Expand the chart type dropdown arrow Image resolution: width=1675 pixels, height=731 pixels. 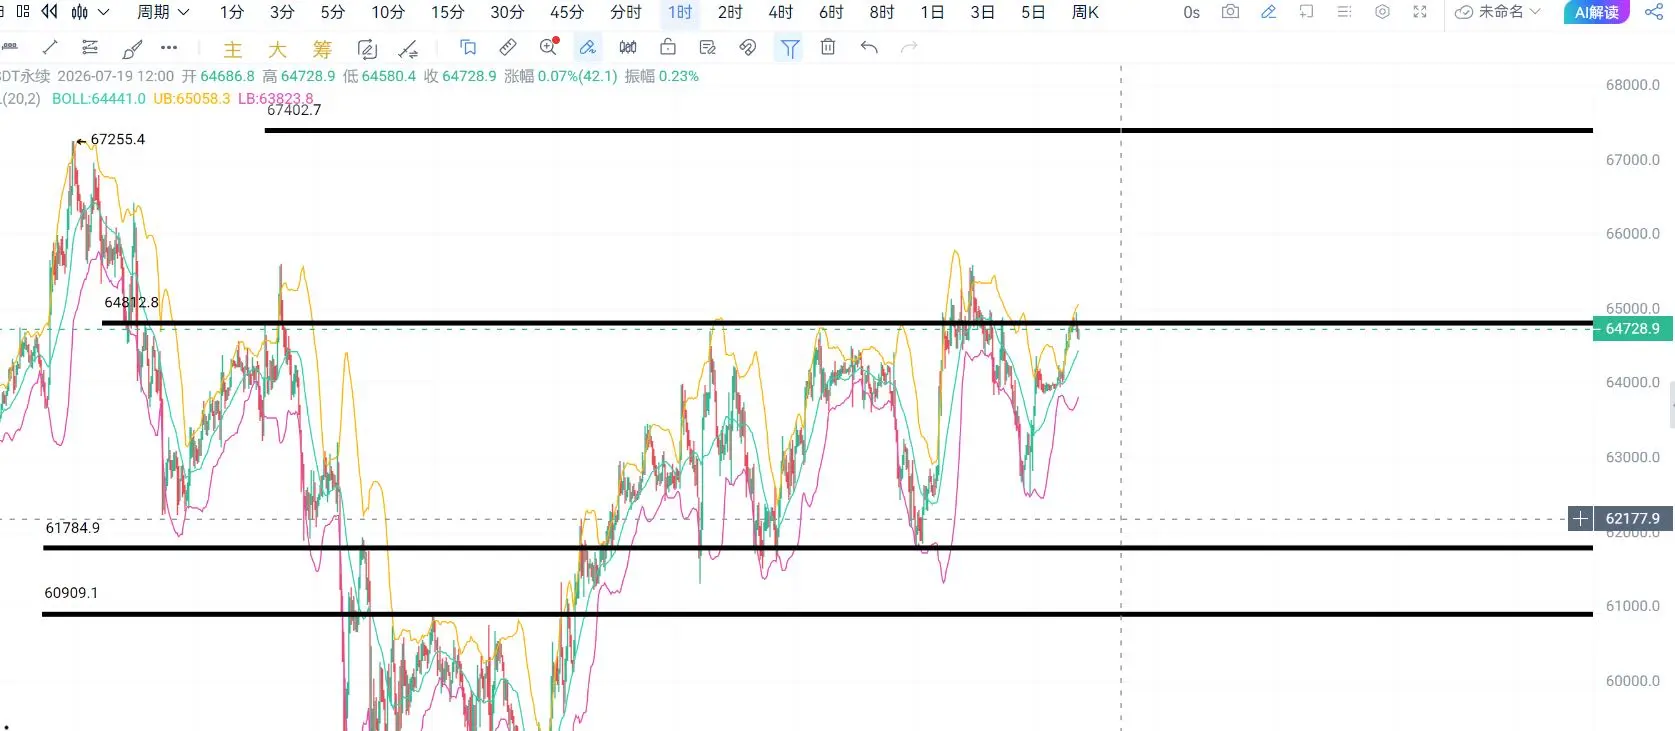103,12
